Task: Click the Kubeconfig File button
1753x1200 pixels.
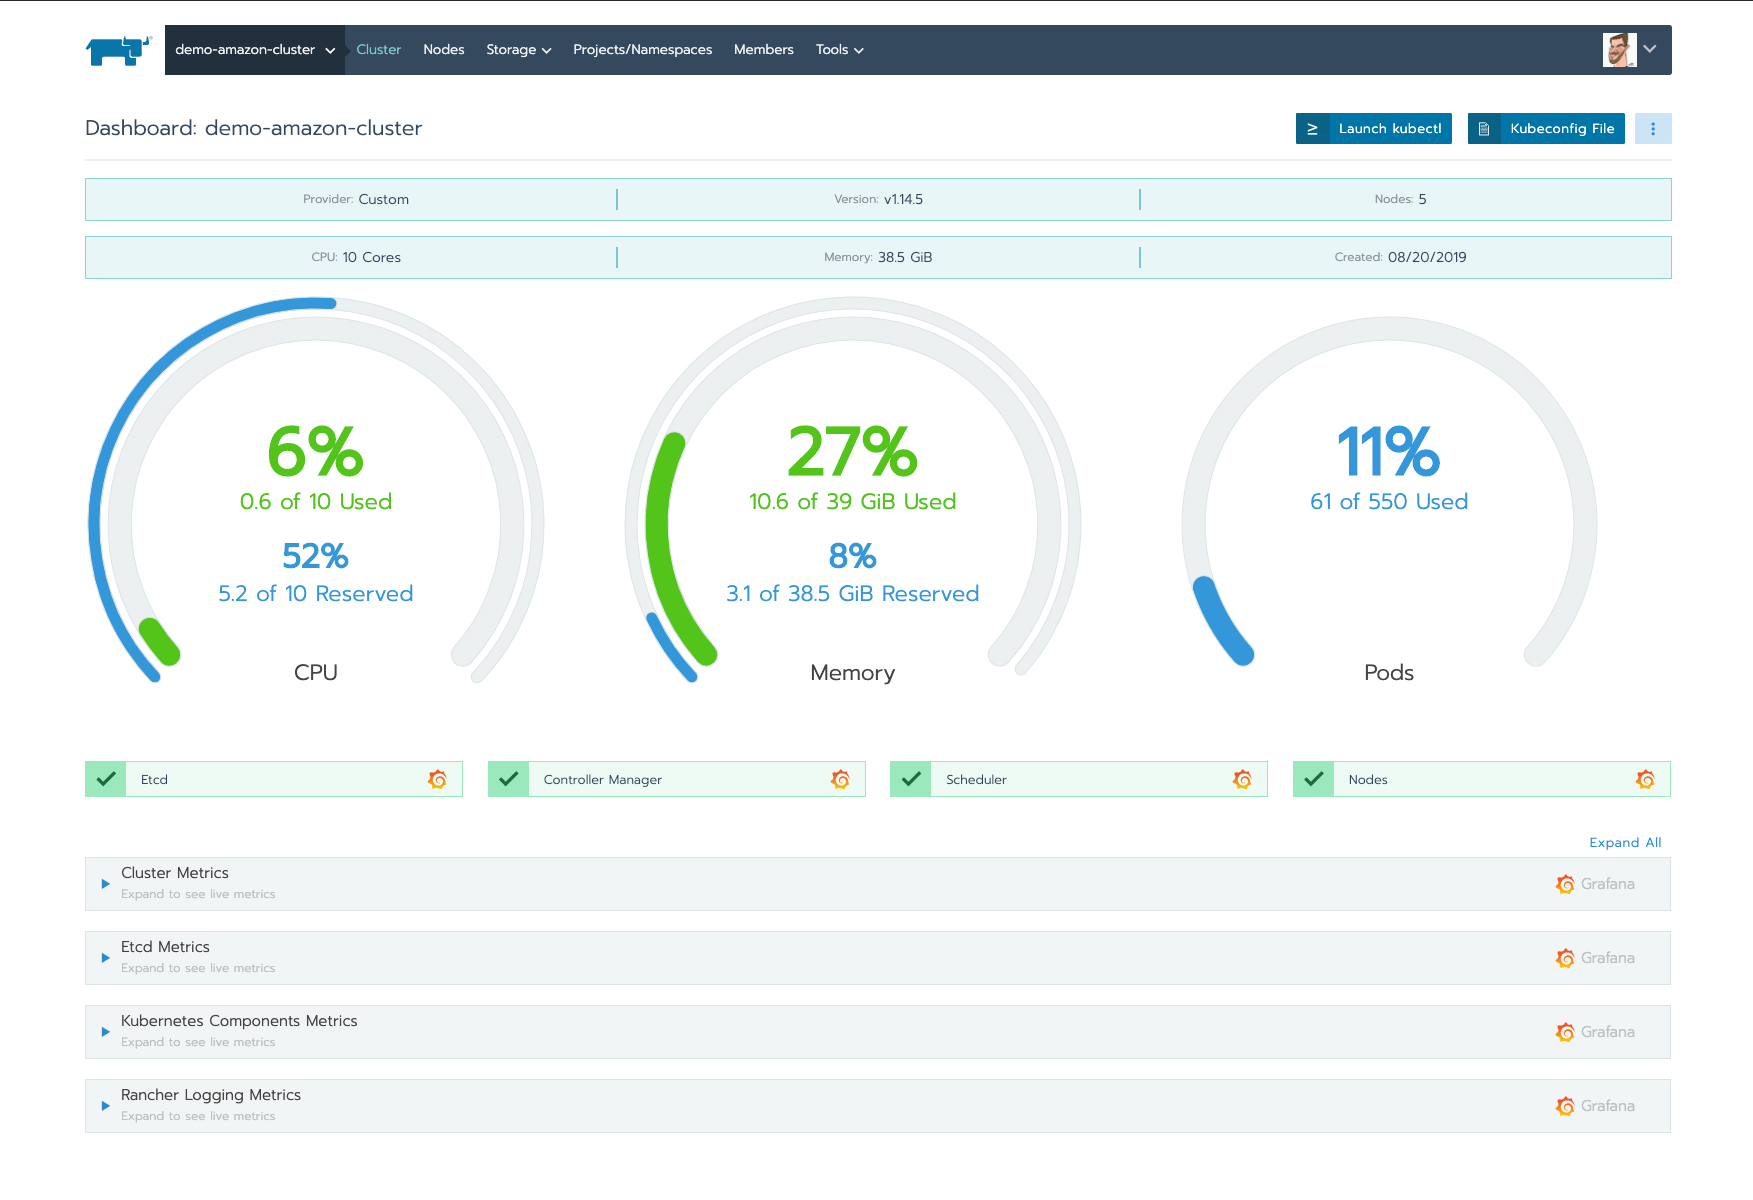Action: (x=1546, y=128)
